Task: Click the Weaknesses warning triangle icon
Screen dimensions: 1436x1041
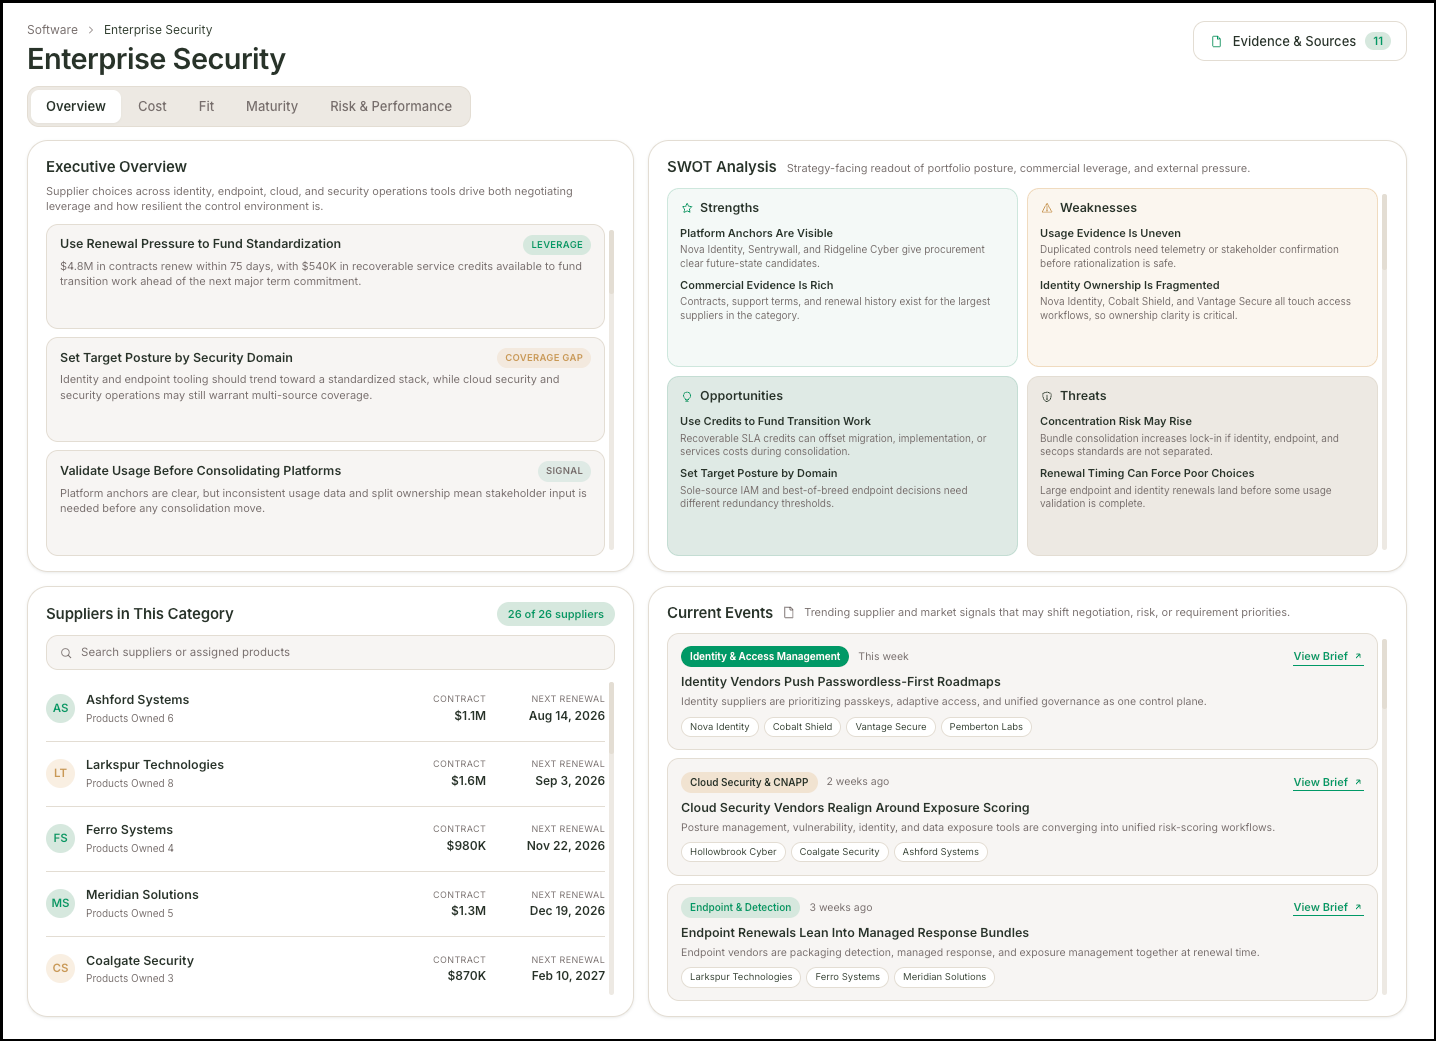Action: [1047, 208]
